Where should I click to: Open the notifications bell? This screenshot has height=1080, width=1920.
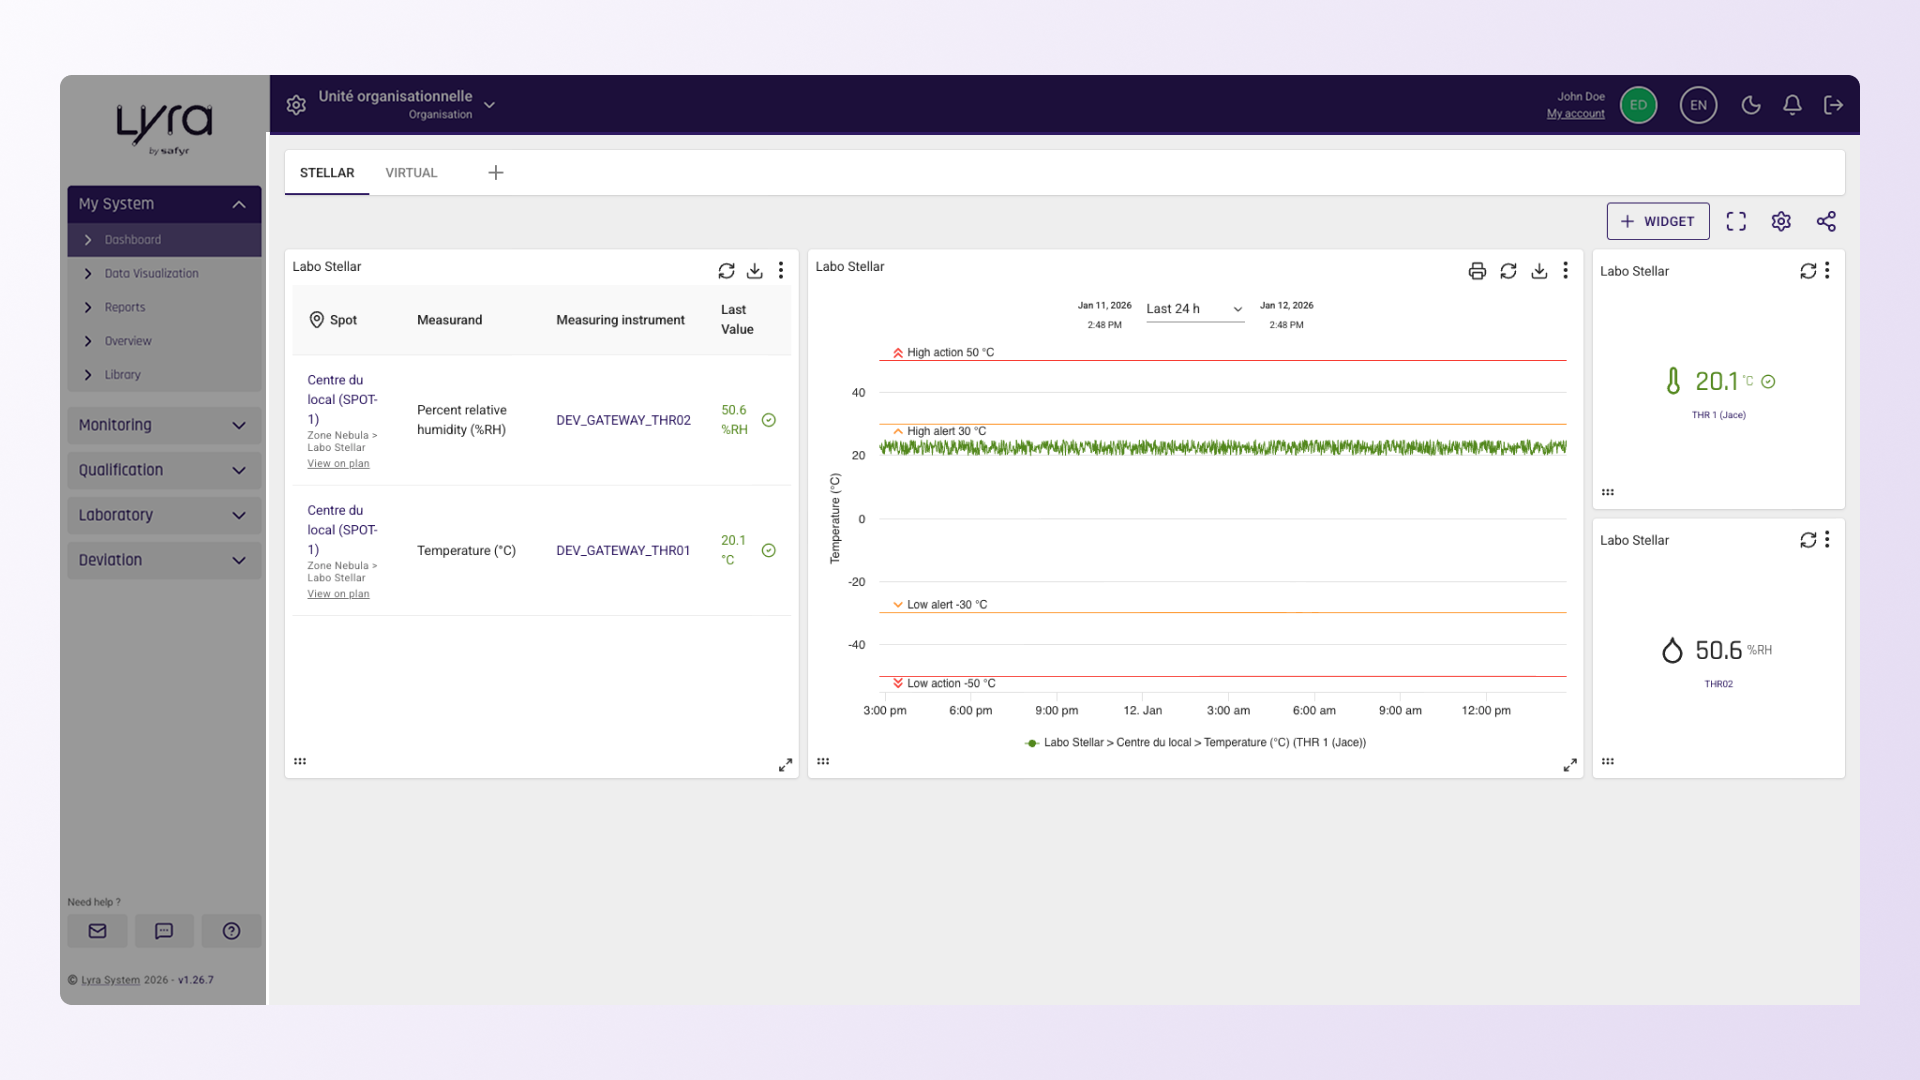coord(1792,105)
